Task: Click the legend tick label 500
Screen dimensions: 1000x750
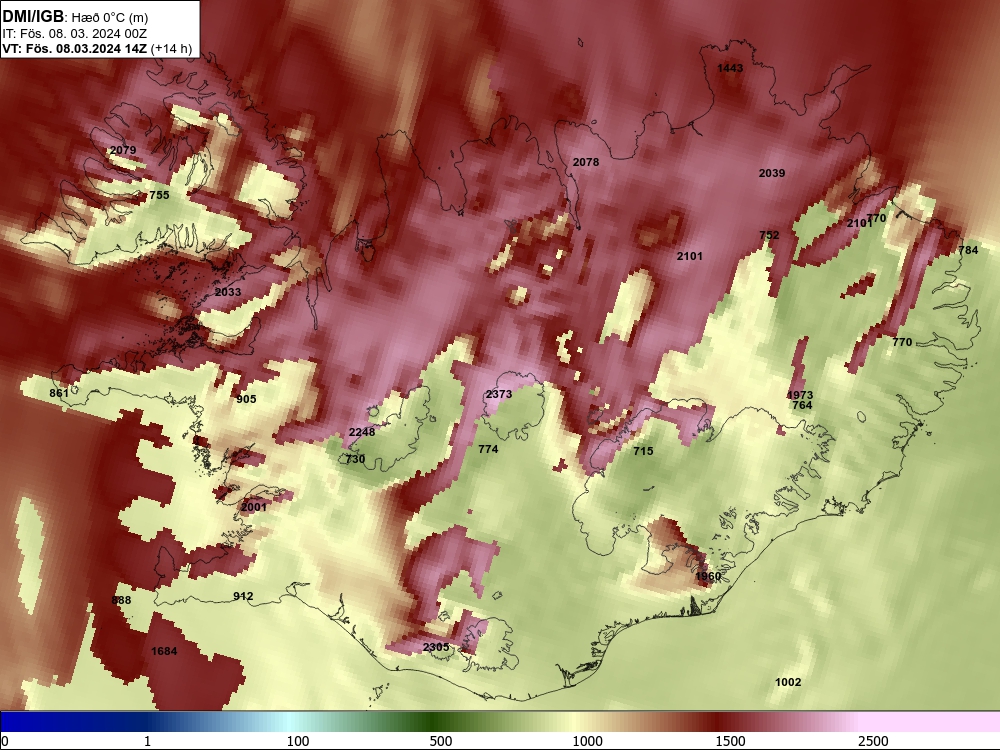Action: pos(441,741)
